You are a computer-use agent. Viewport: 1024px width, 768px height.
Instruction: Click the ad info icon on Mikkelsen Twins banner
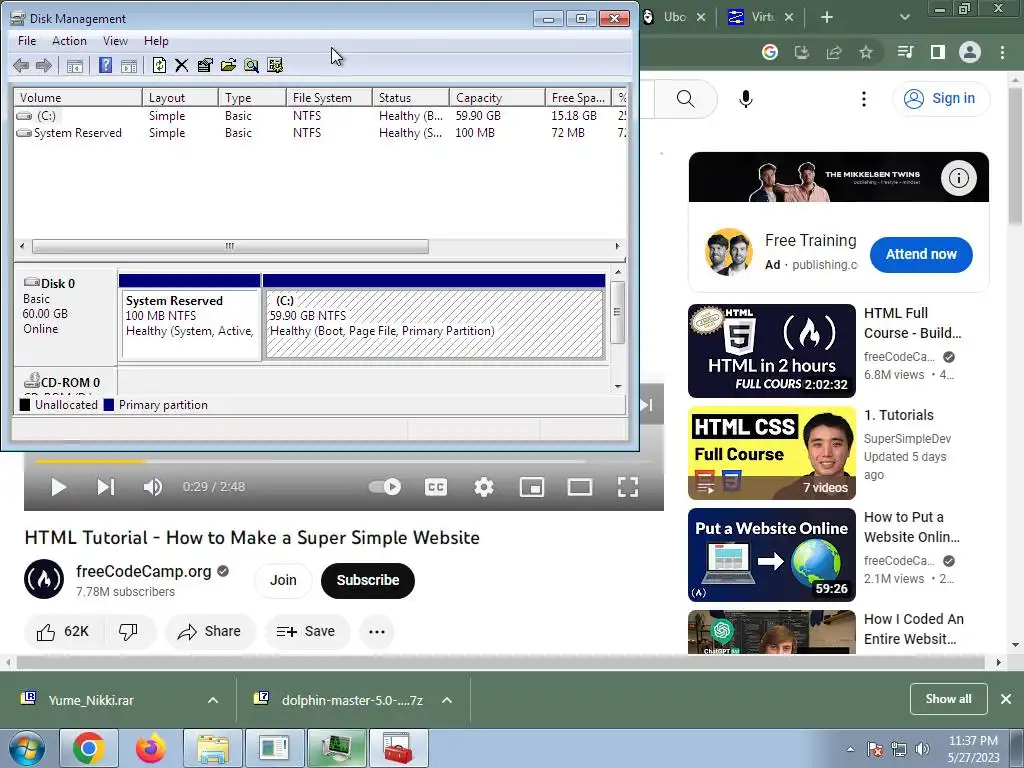(959, 178)
